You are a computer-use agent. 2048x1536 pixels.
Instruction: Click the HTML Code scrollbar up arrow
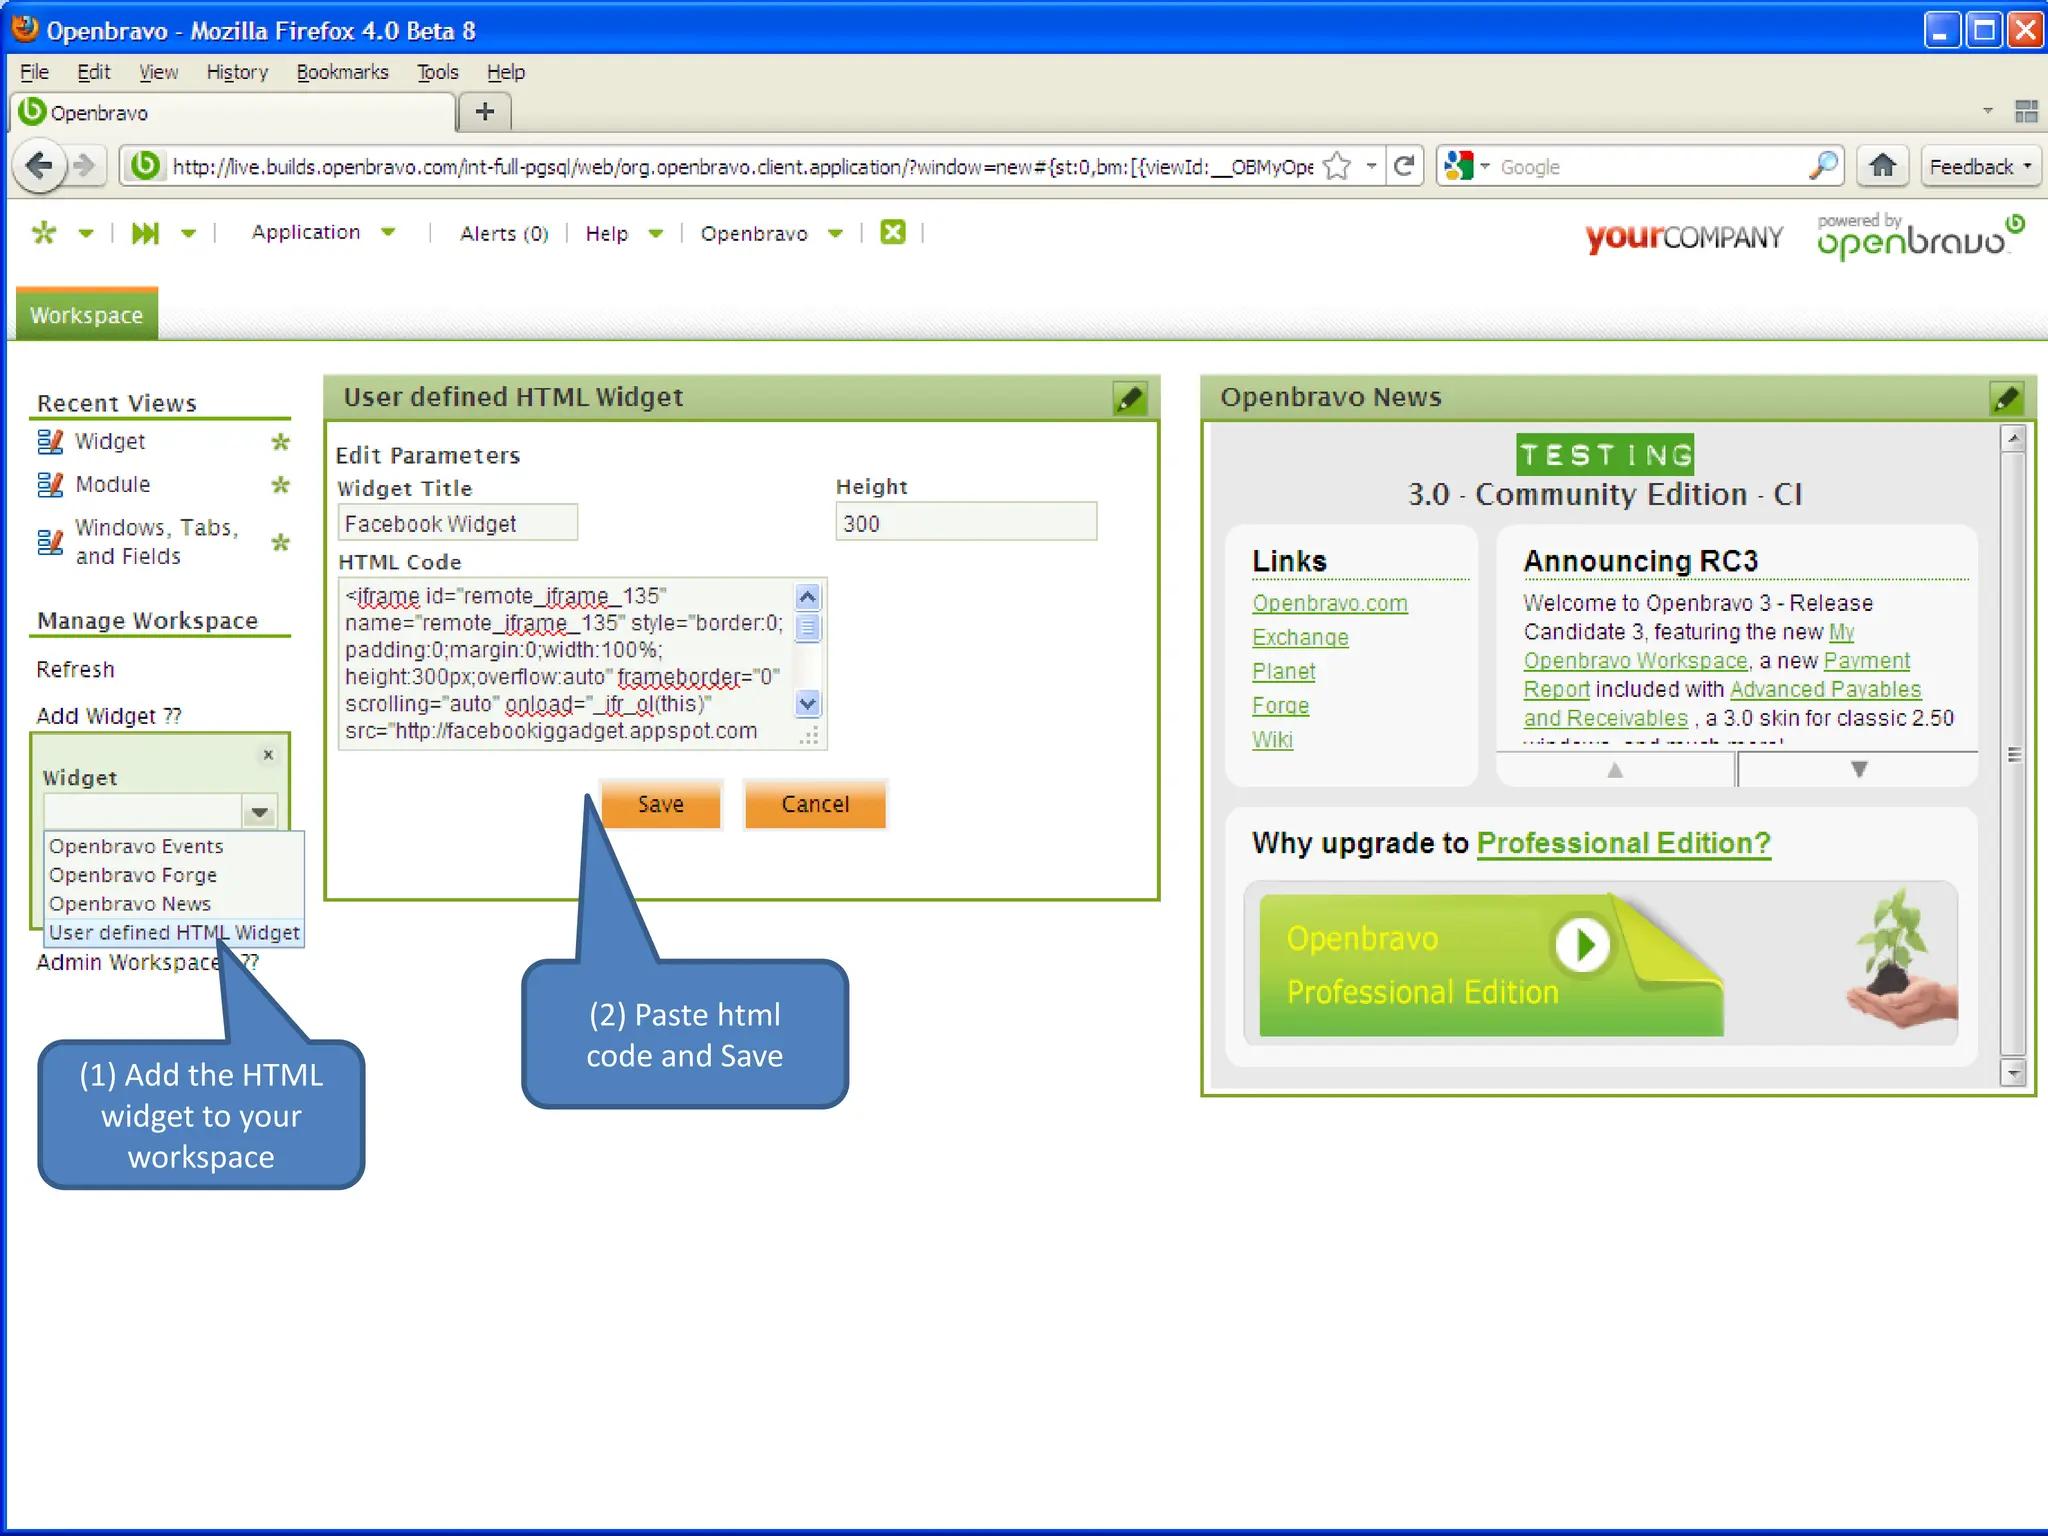pyautogui.click(x=808, y=597)
